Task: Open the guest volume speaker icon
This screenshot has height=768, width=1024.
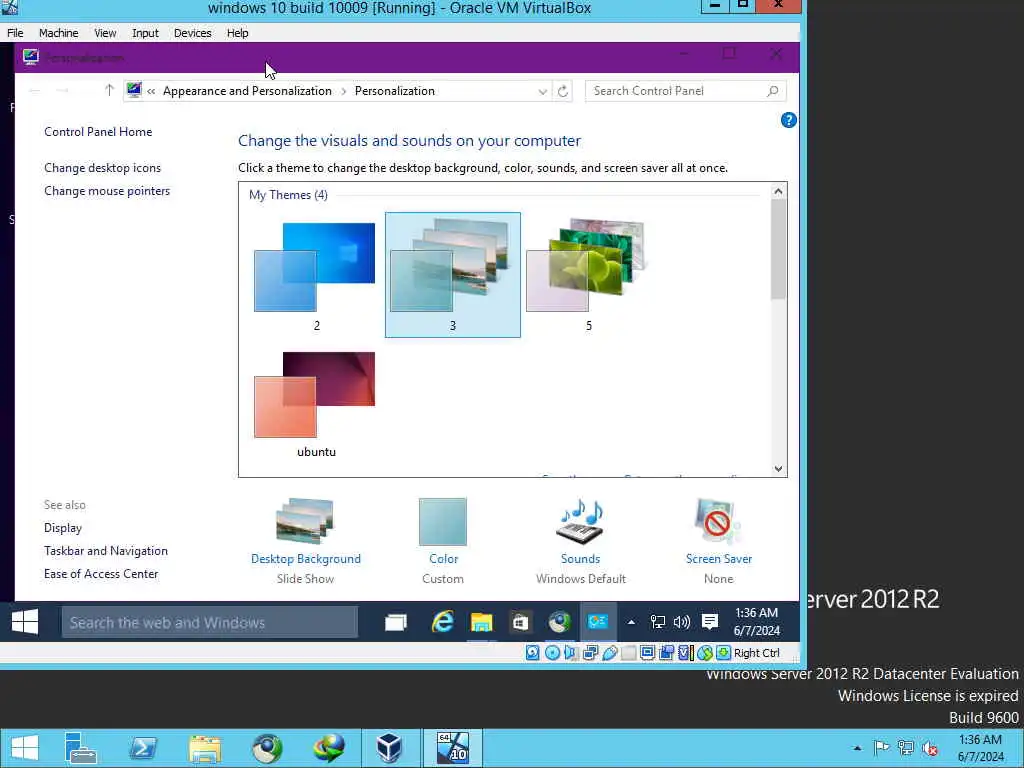Action: pos(682,622)
